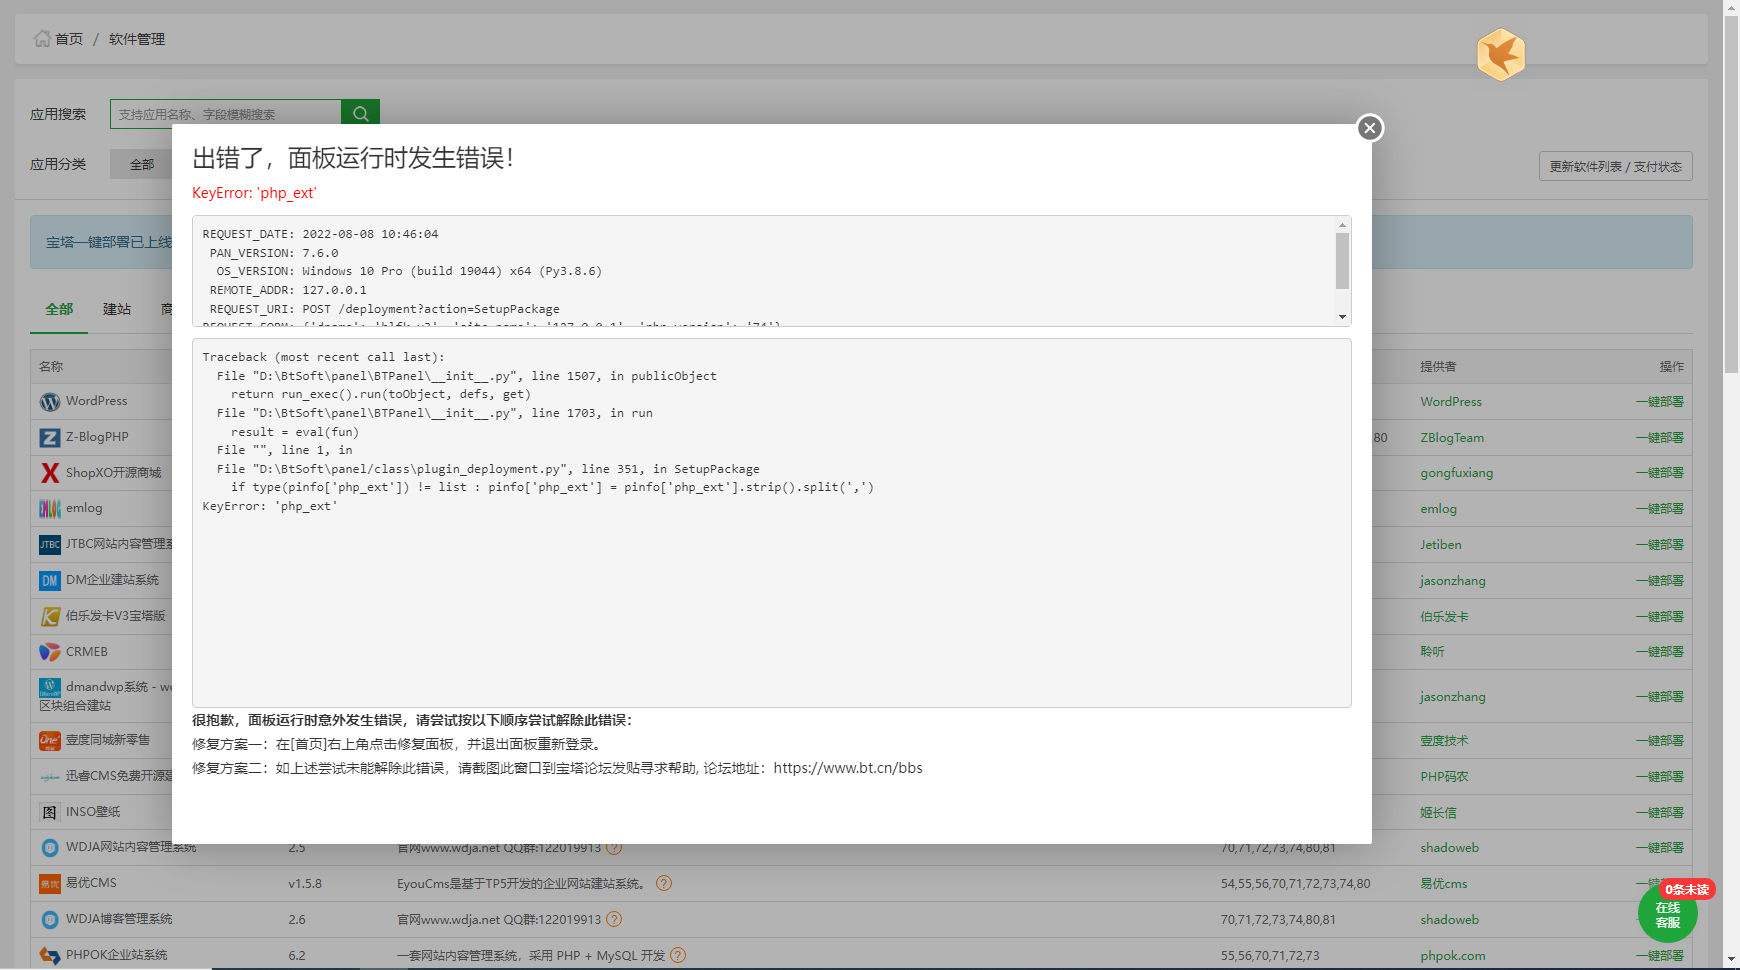Switch to the 全部 tab
The width and height of the screenshot is (1740, 970).
pyautogui.click(x=59, y=309)
